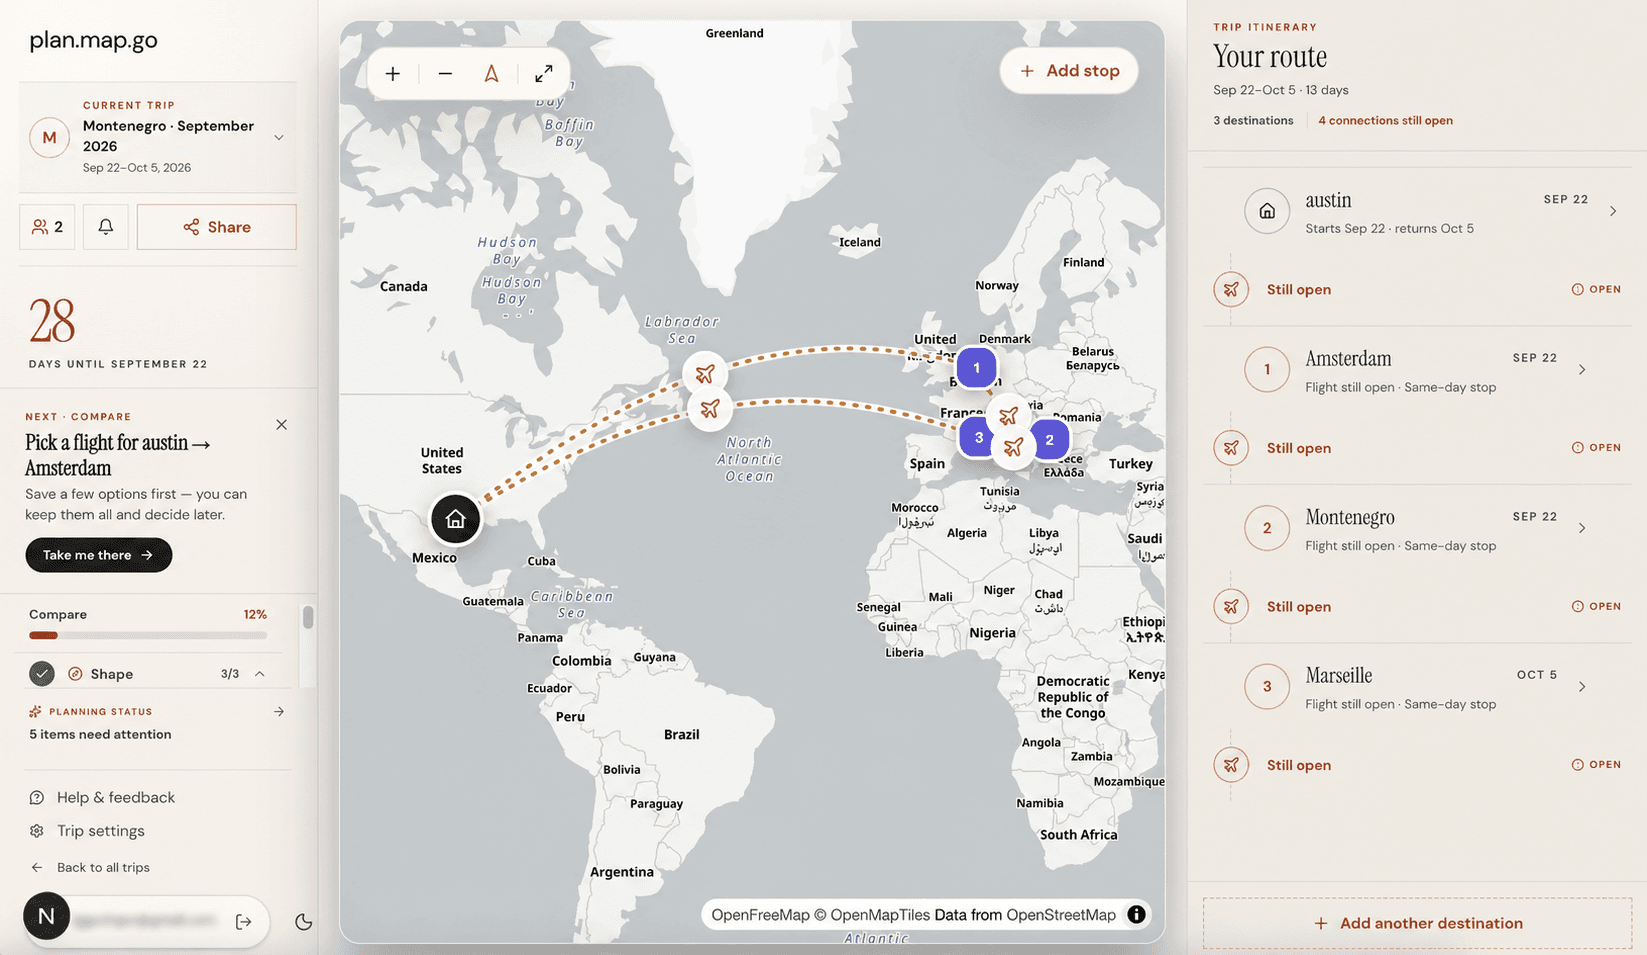The image size is (1647, 955).
Task: Go Back to all trips
Action: tap(90, 867)
